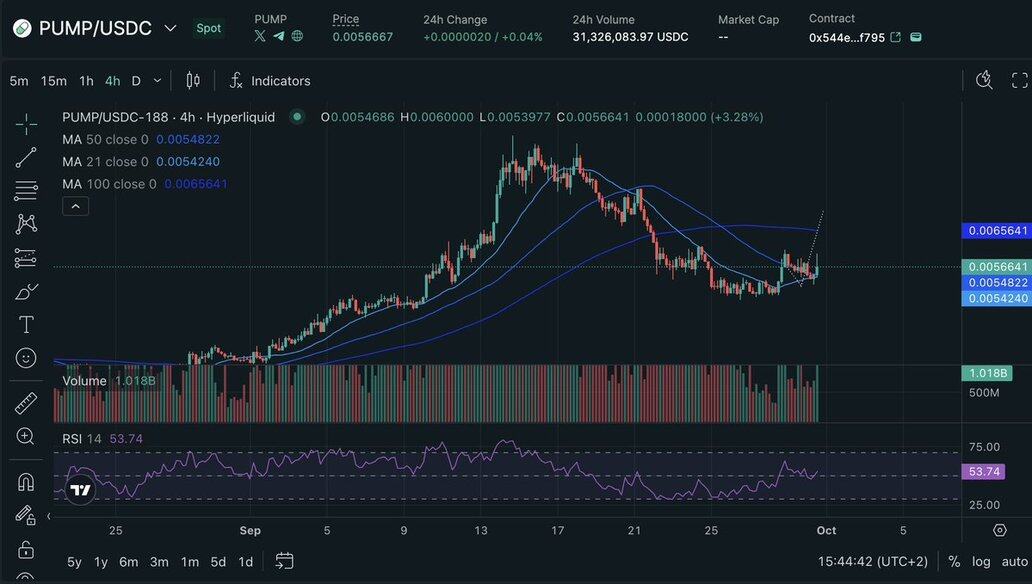
Task: Open the candlestick chart type selector
Action: pos(193,80)
